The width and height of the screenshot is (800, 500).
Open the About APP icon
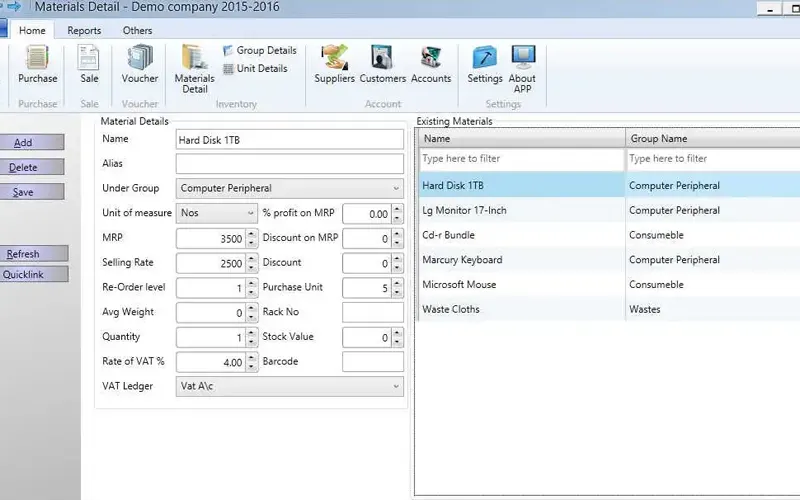pyautogui.click(x=522, y=69)
